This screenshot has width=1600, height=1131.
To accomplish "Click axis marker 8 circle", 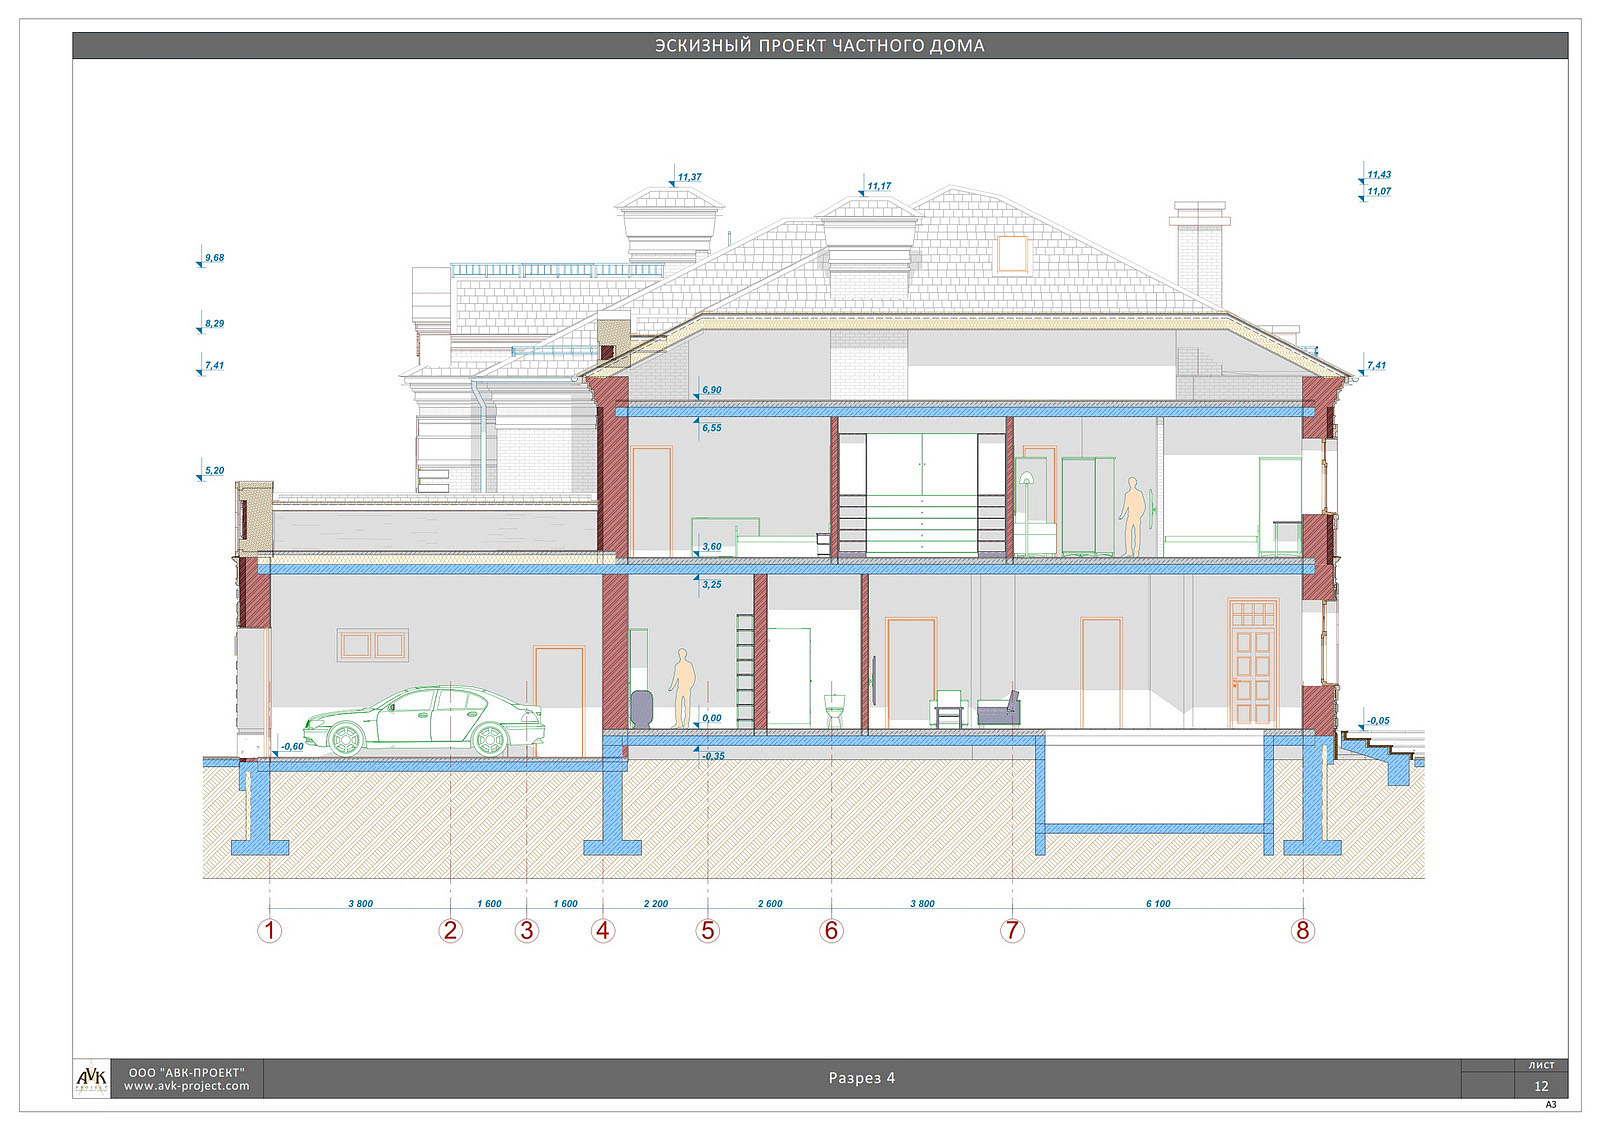I will click(x=1302, y=931).
